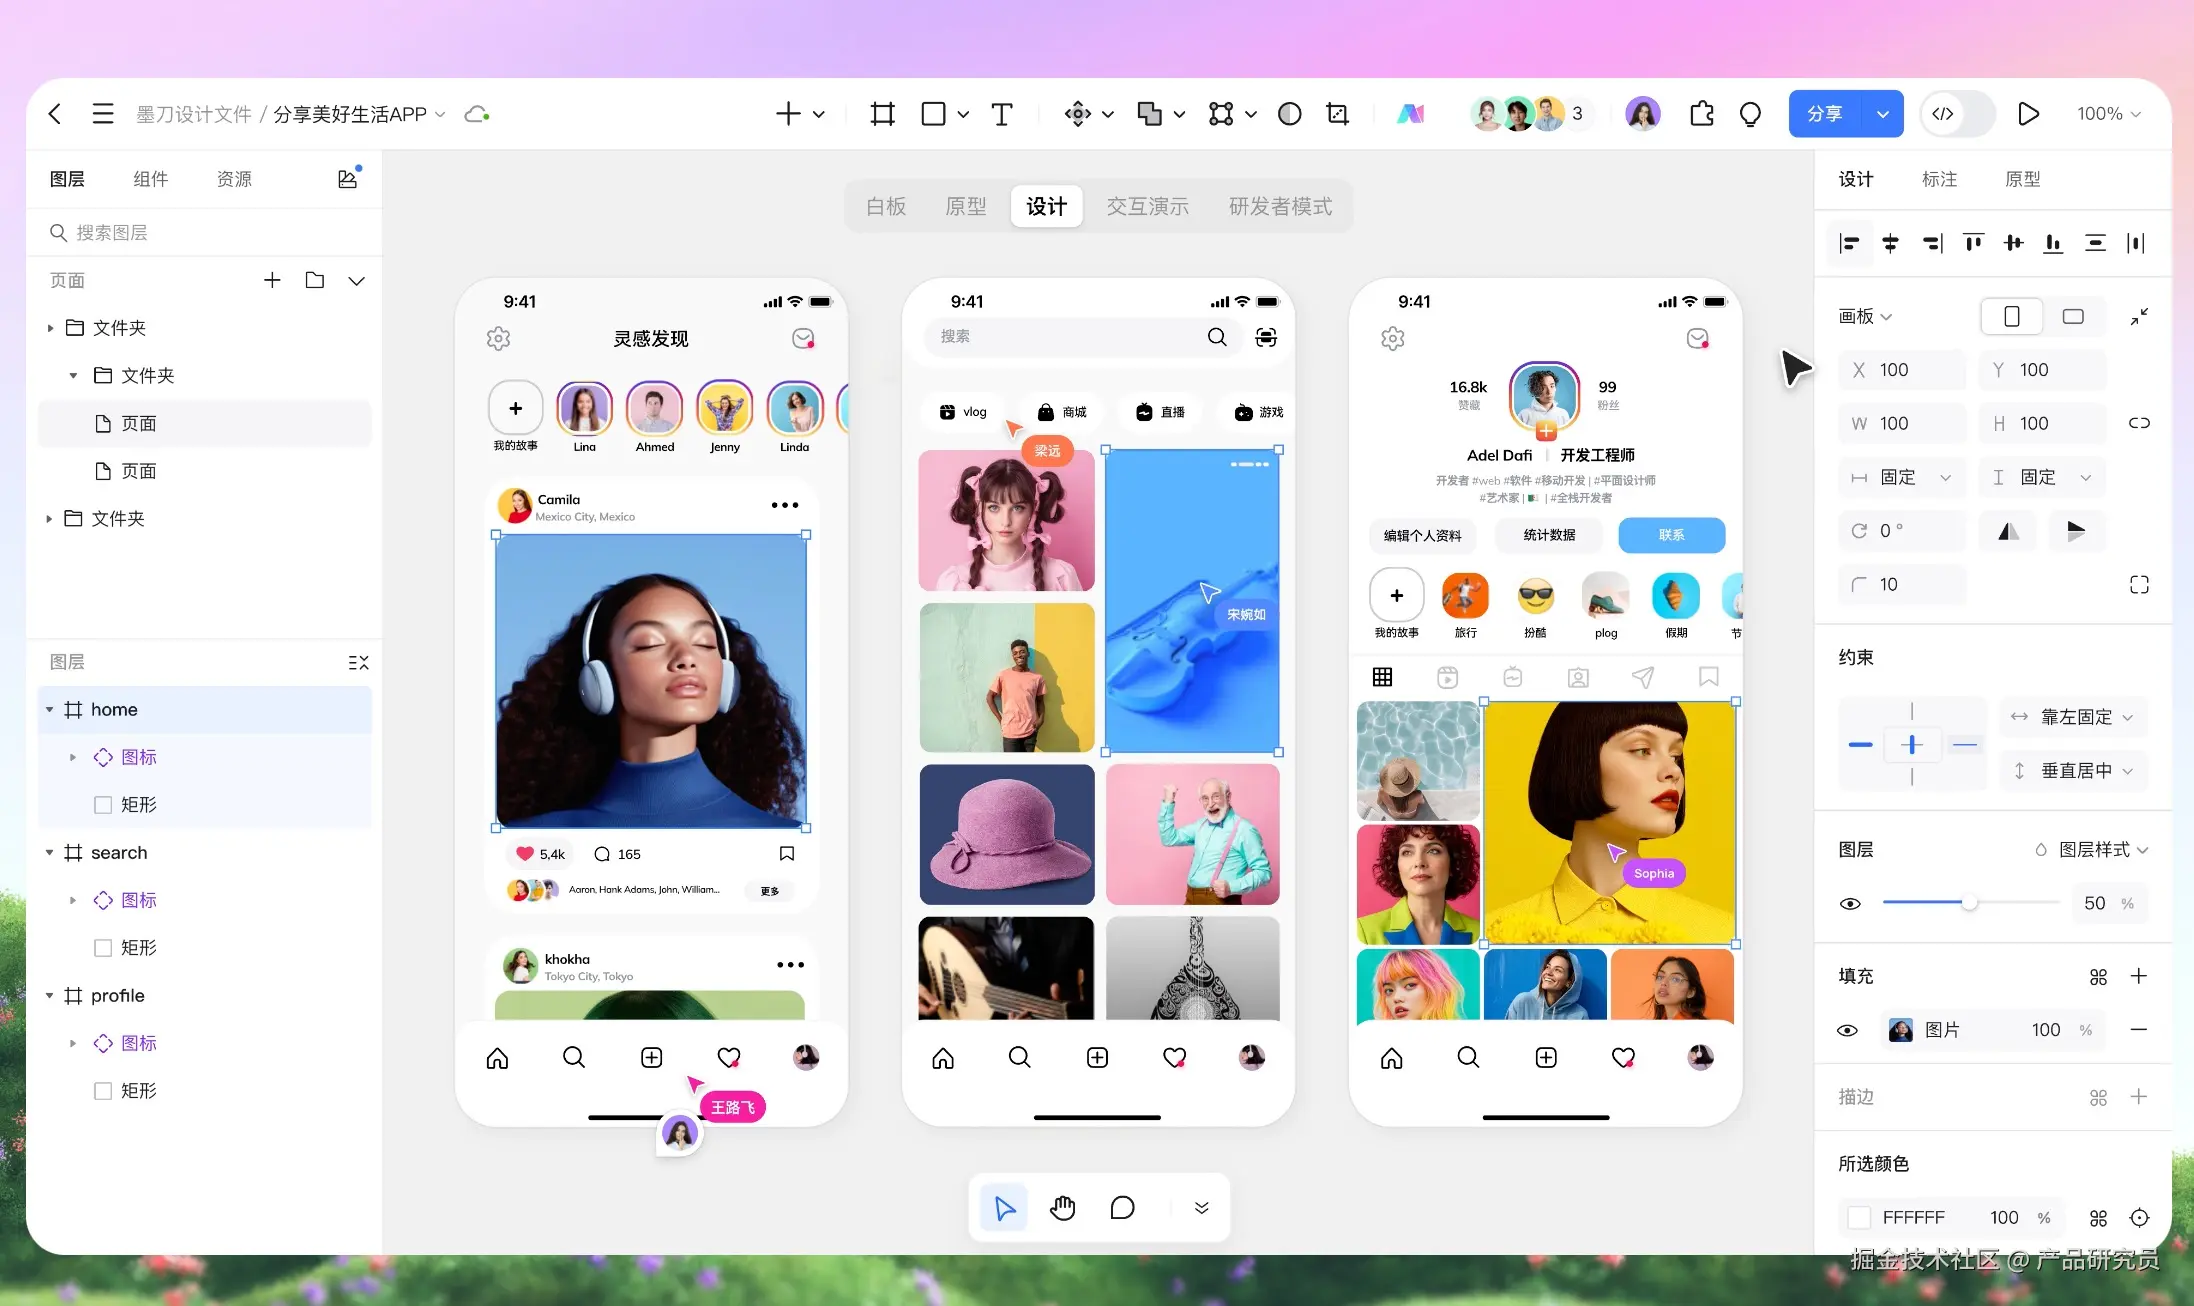Hide the image fill using eye icon

tap(1848, 1030)
